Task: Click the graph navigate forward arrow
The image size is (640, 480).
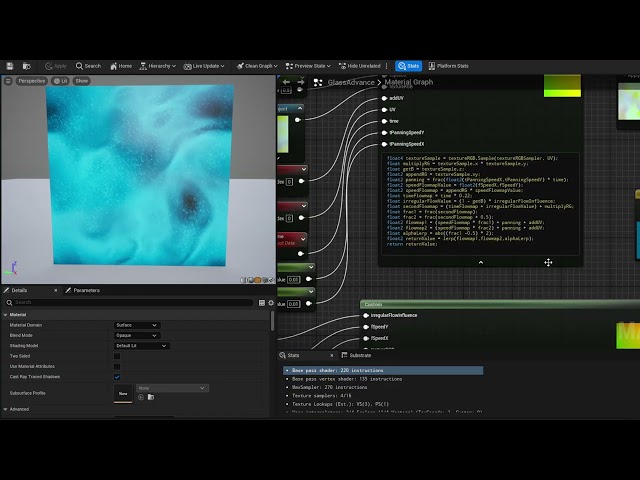Action: point(301,82)
